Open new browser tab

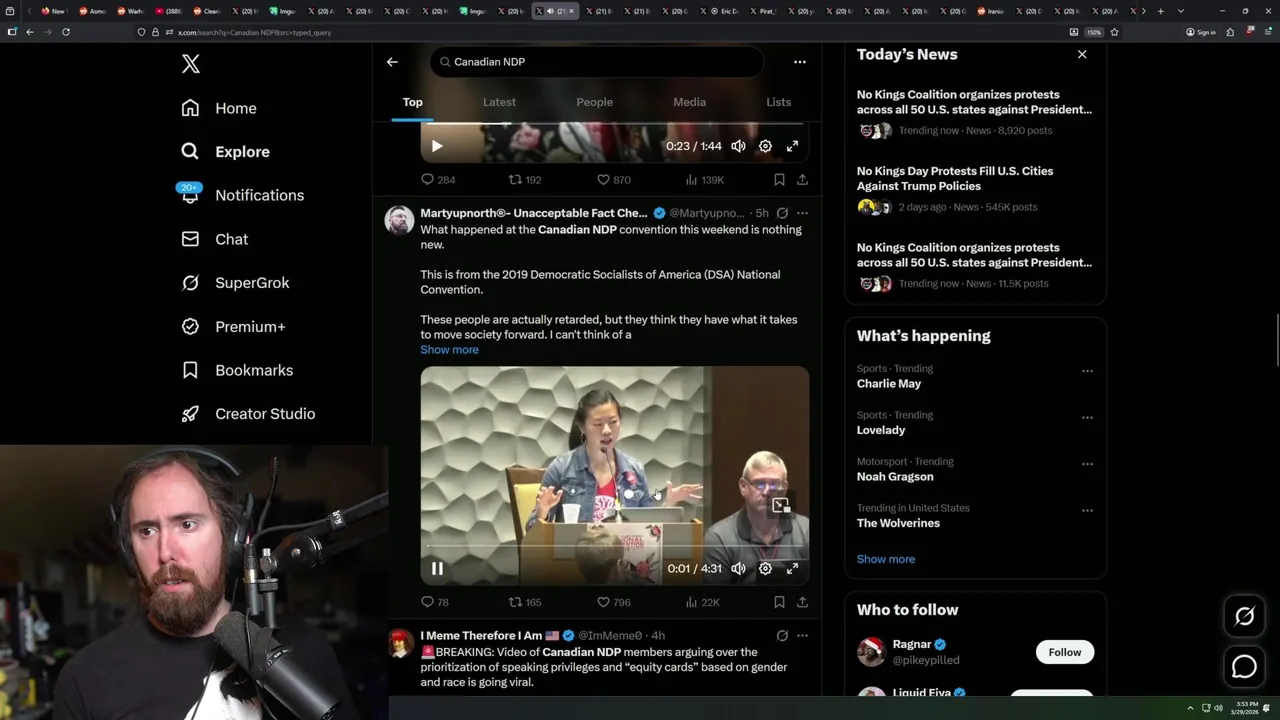point(1161,11)
